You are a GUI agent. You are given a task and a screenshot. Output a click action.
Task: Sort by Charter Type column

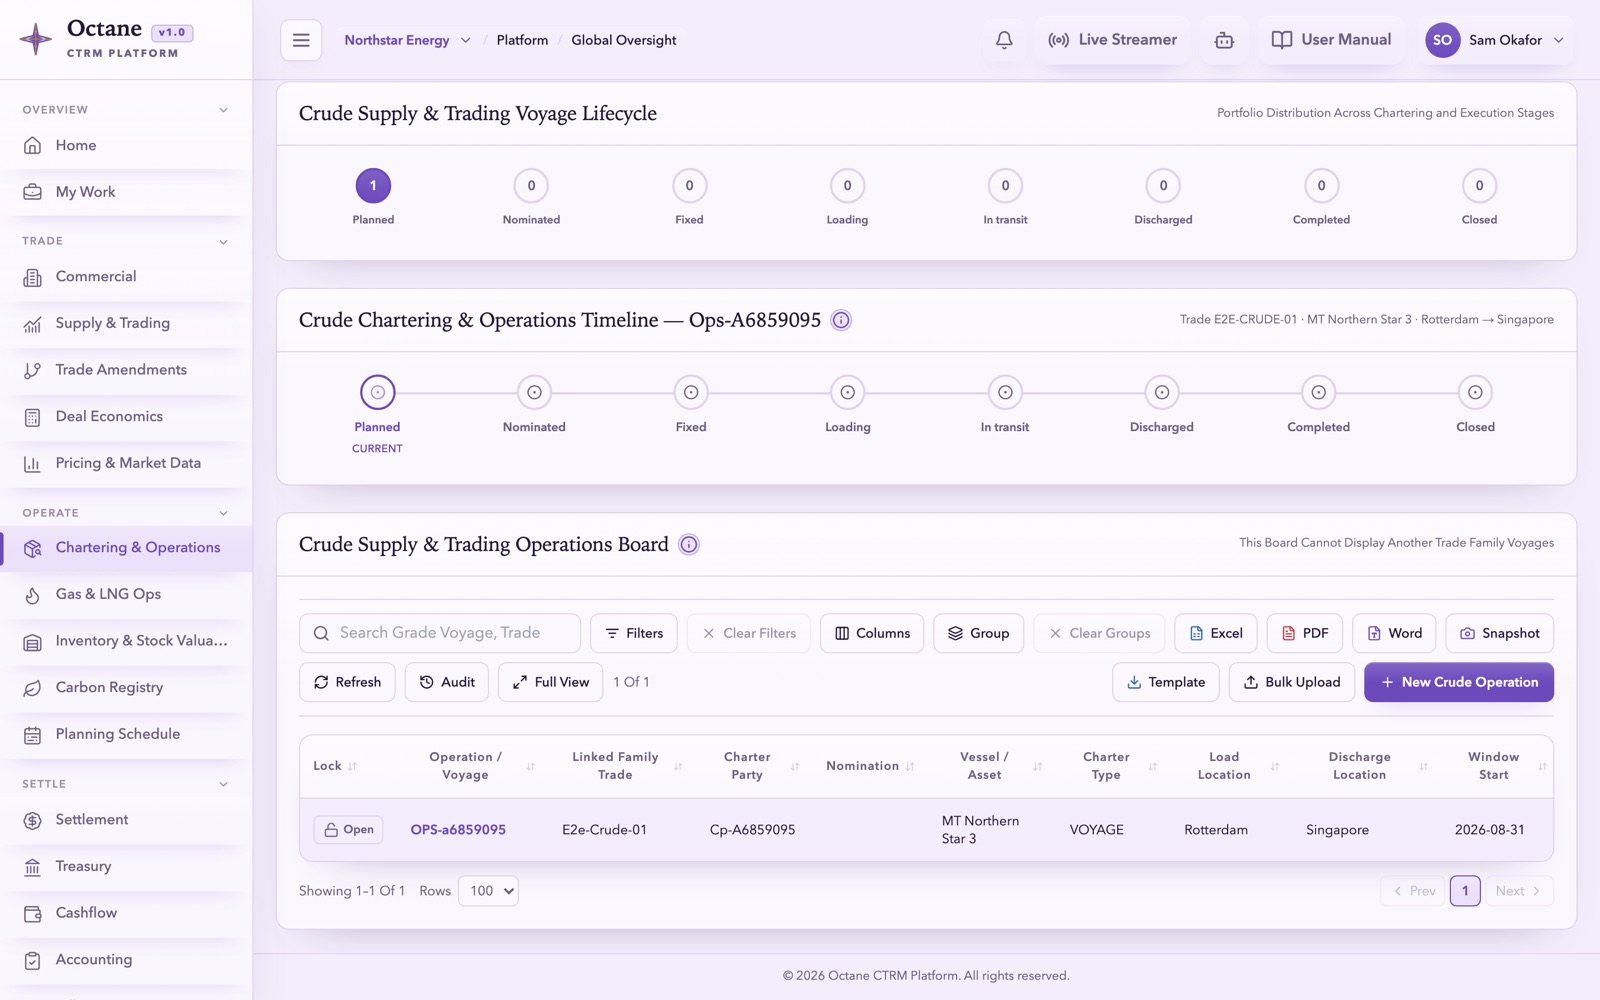pyautogui.click(x=1153, y=766)
